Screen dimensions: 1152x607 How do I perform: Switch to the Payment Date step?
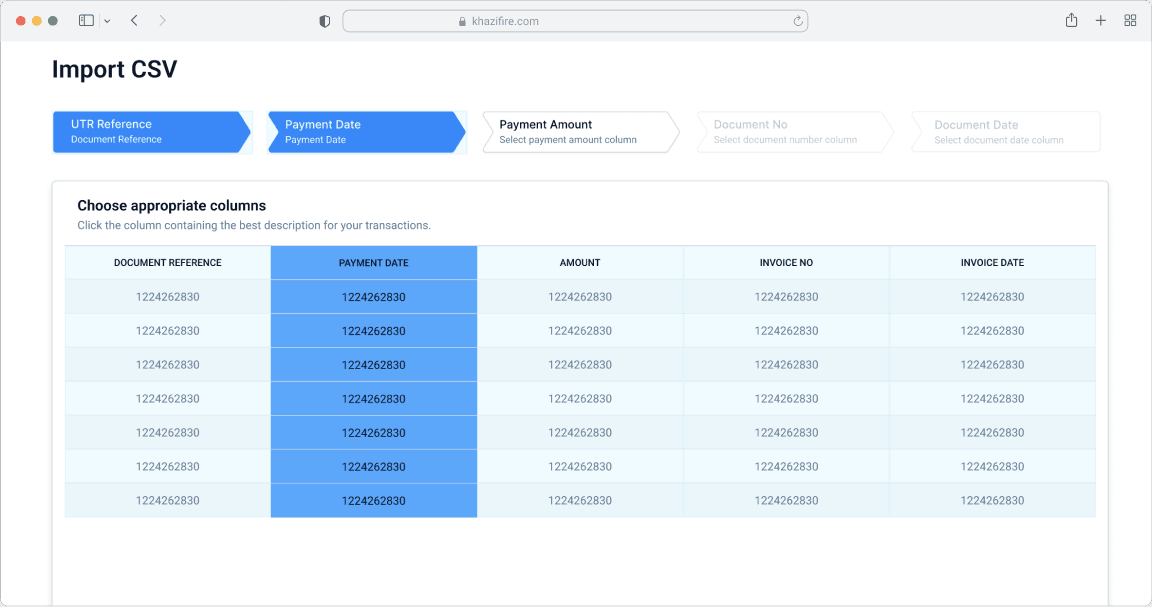click(362, 131)
